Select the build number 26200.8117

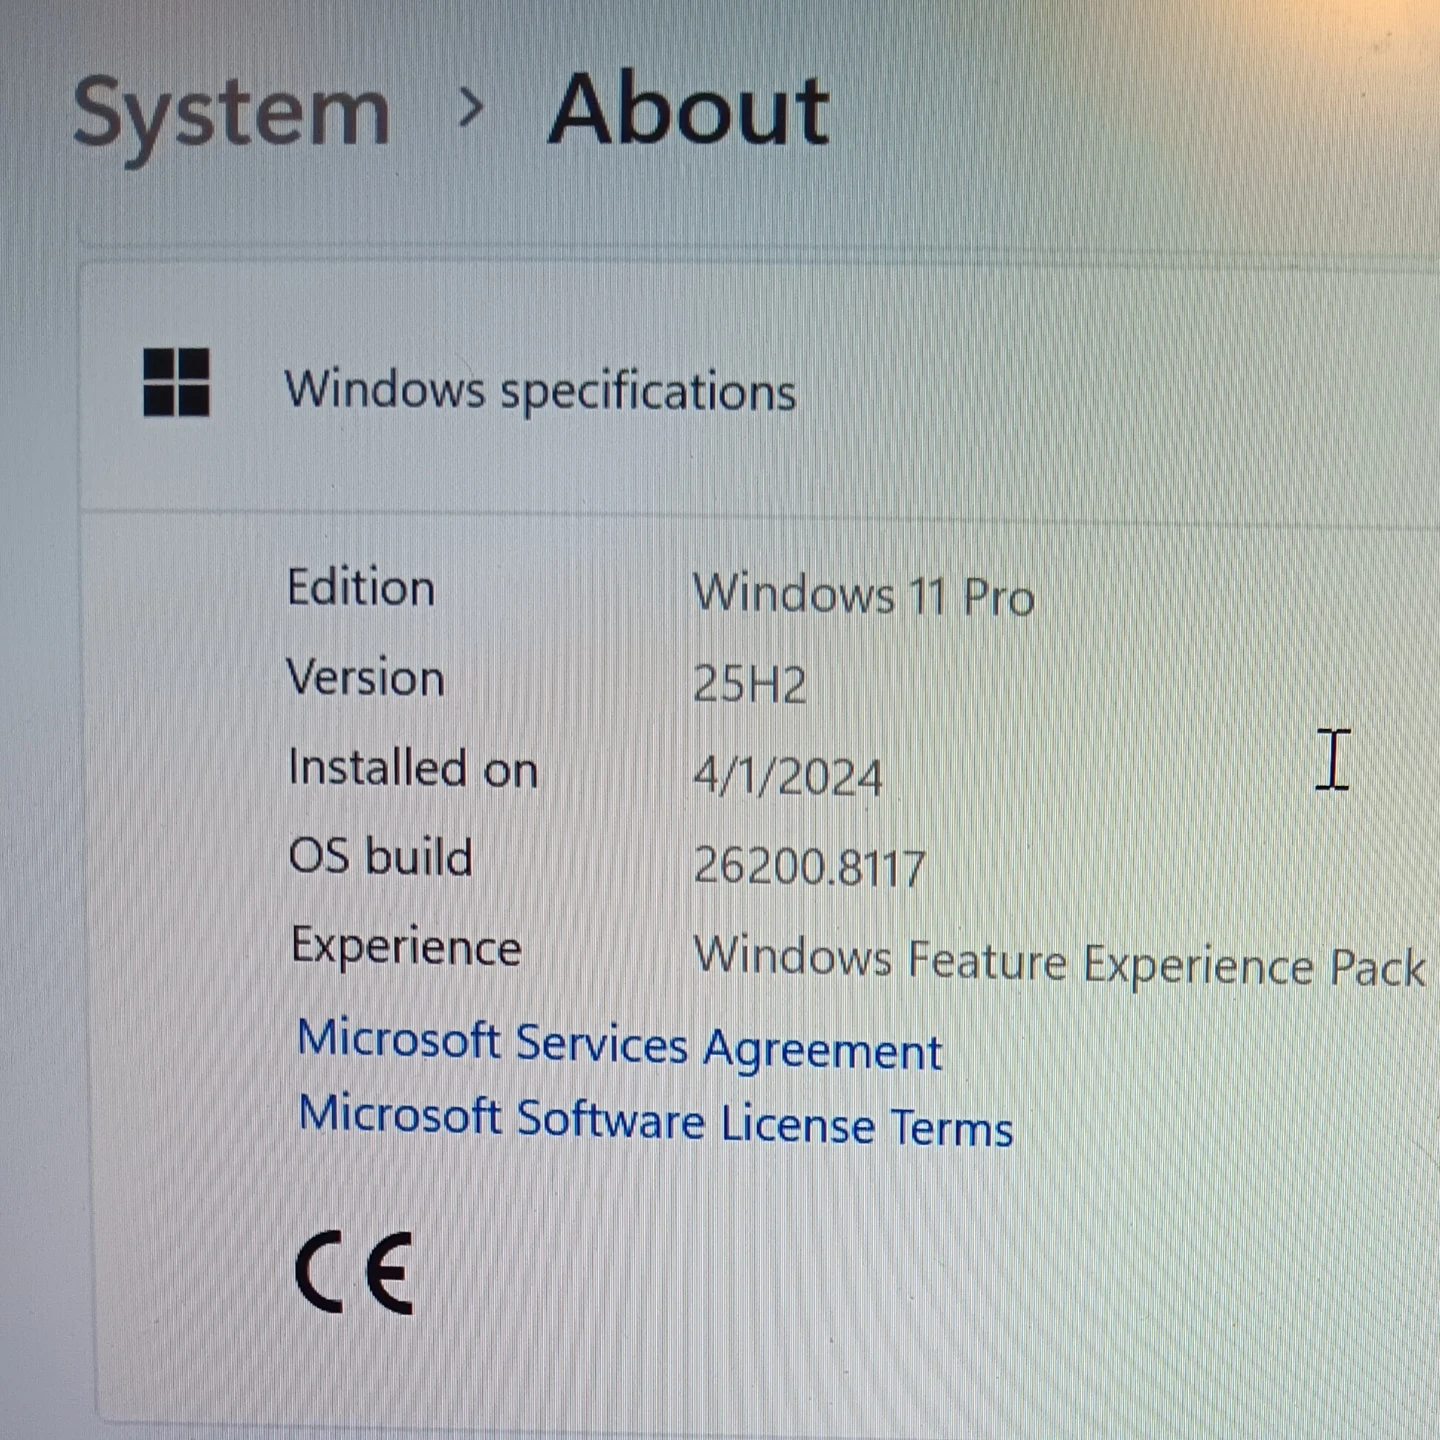(810, 866)
